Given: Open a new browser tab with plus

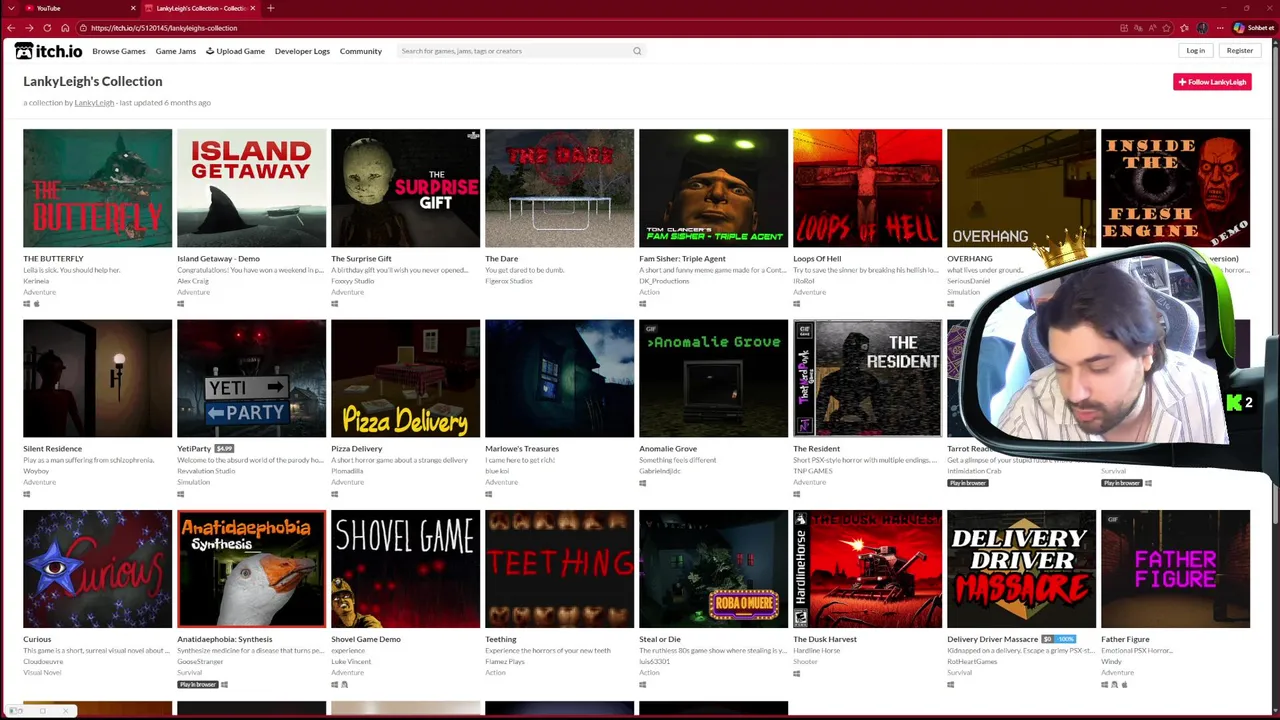Looking at the screenshot, I should pyautogui.click(x=270, y=8).
